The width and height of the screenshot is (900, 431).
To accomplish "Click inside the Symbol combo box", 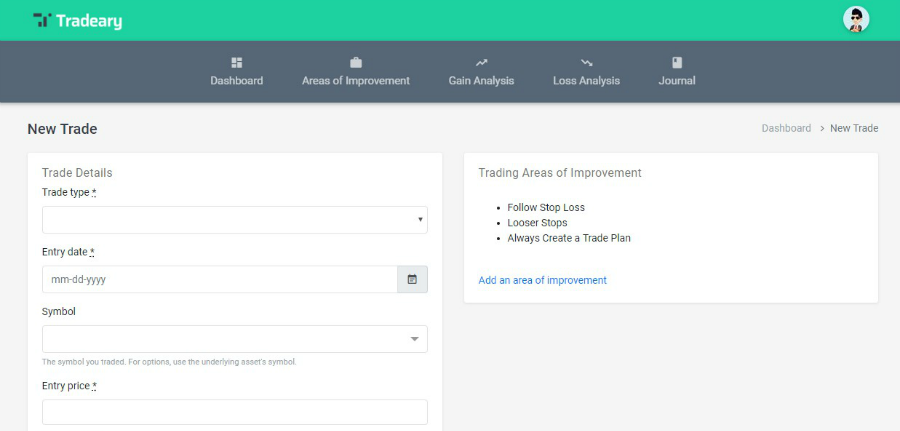I will pyautogui.click(x=235, y=339).
